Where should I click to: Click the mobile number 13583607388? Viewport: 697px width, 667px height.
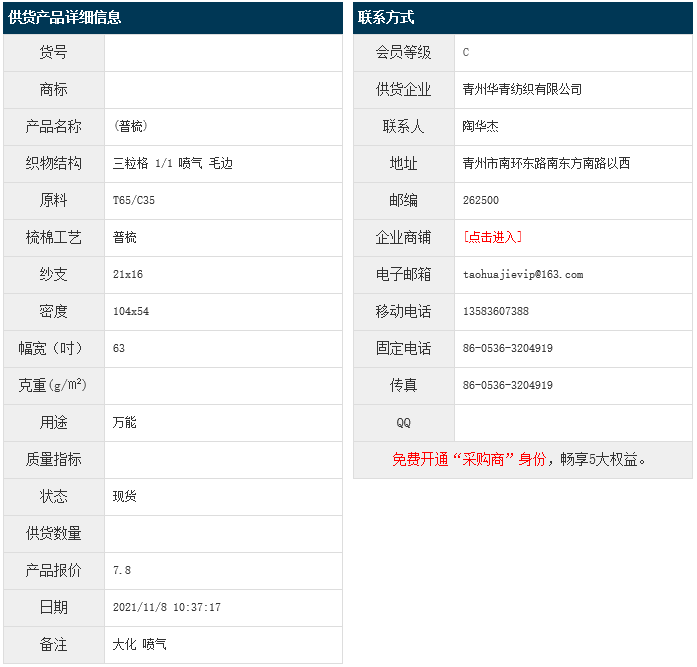coord(496,311)
